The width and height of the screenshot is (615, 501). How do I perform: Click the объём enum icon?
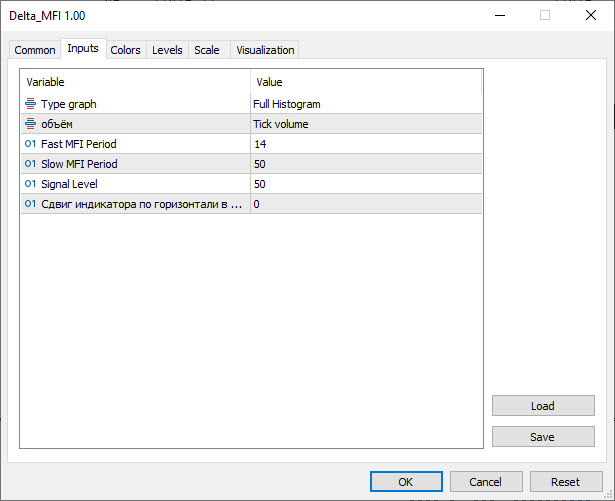[x=30, y=124]
